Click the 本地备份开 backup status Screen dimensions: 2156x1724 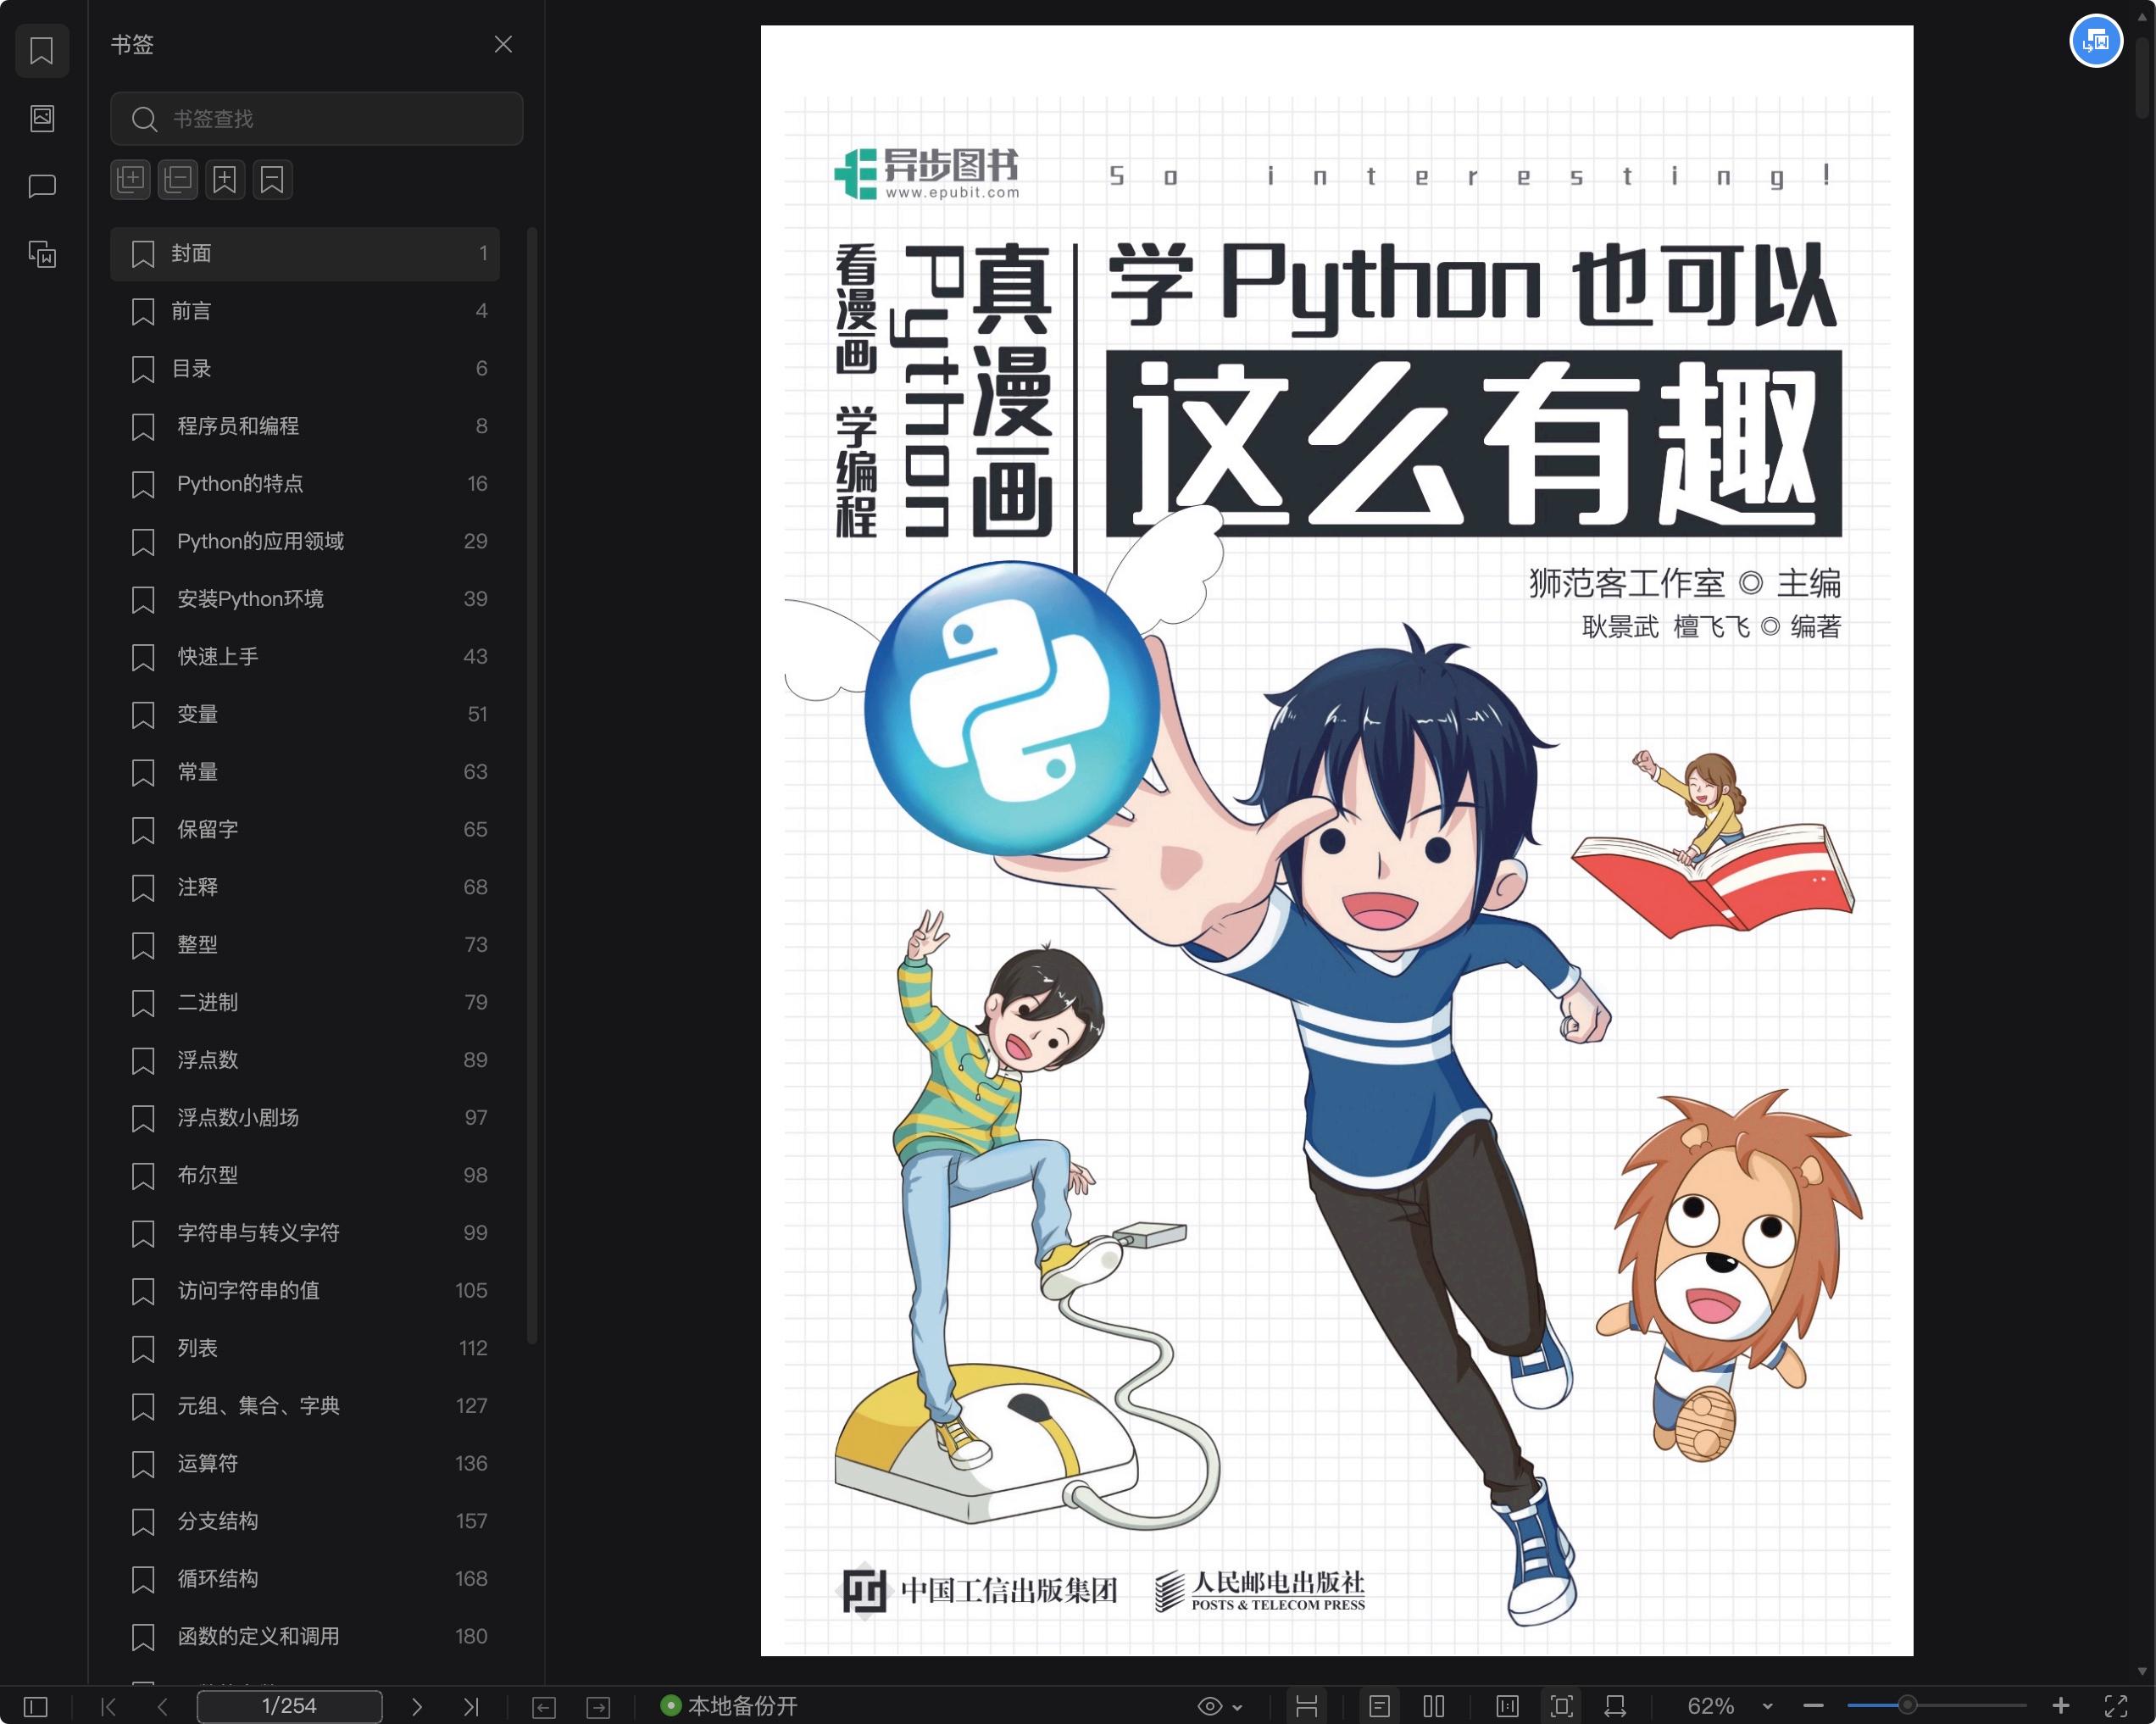[x=729, y=1706]
